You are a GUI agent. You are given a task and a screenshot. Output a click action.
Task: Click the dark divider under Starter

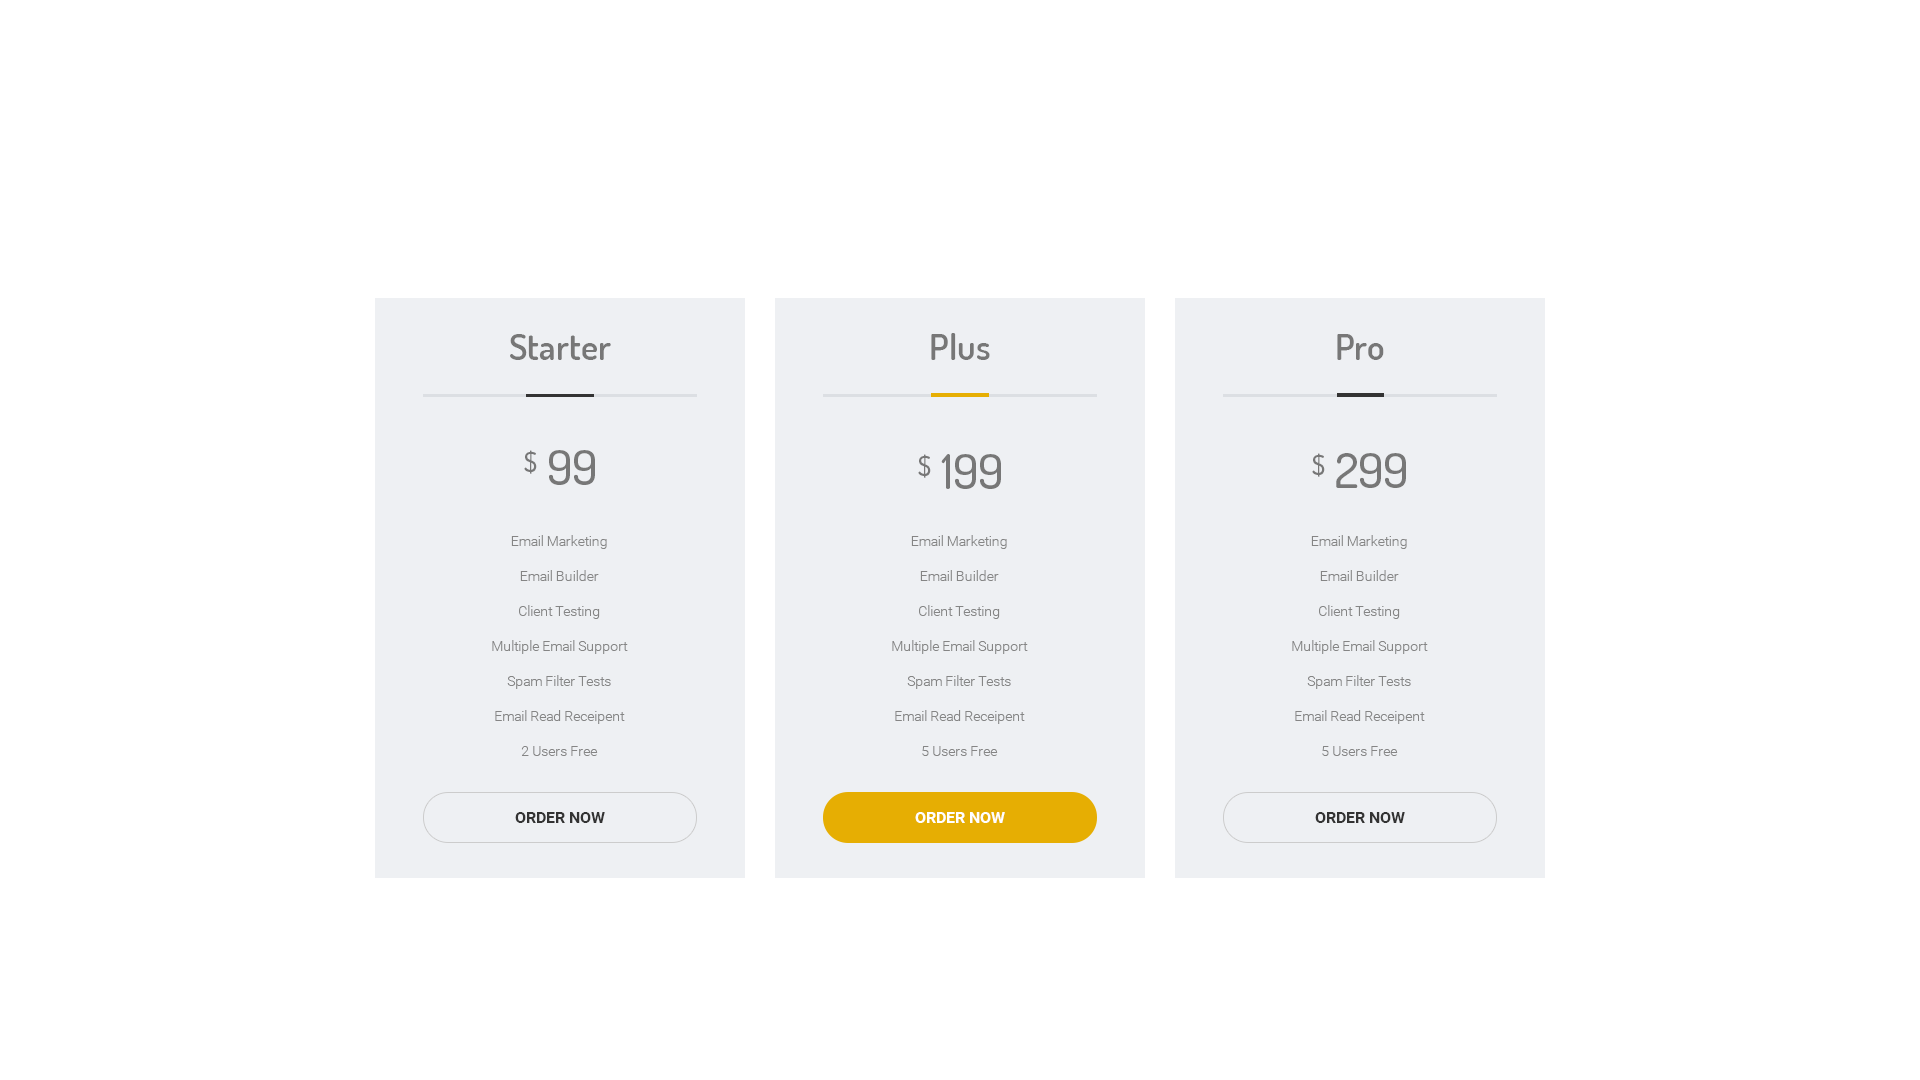pos(559,395)
